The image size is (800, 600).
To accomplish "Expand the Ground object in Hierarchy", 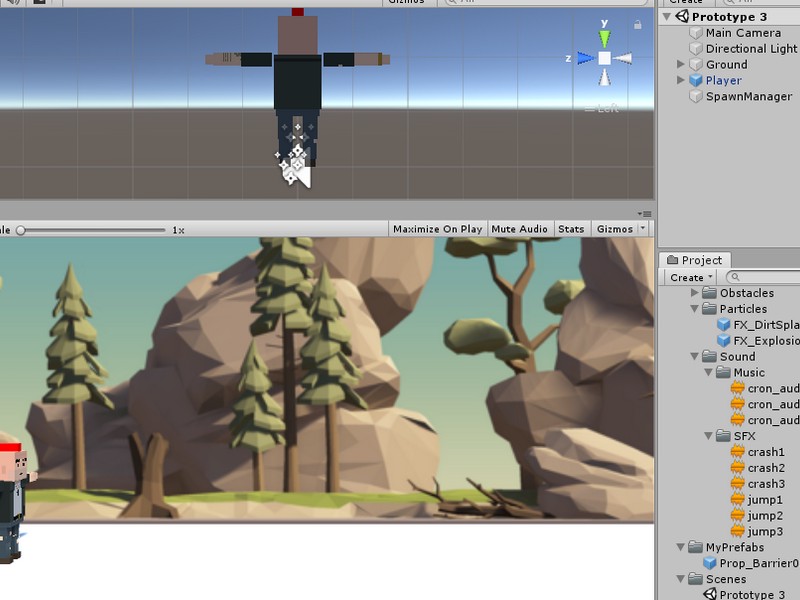I will 681,65.
